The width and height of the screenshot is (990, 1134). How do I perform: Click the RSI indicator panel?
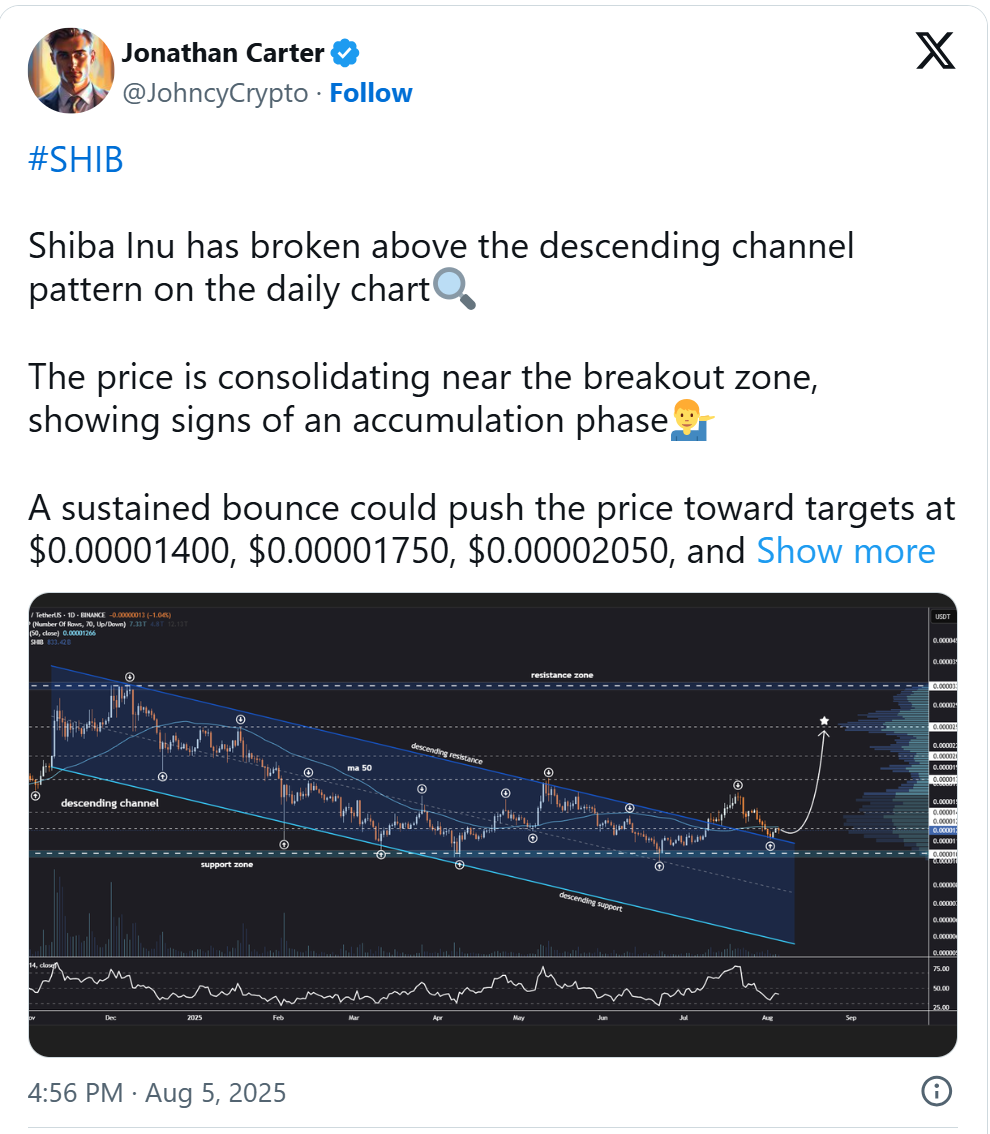click(x=400, y=986)
